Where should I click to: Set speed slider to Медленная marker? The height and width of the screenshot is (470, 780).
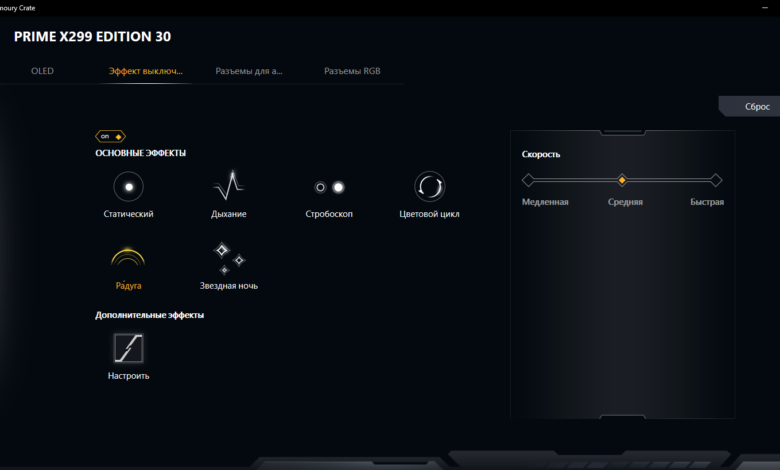pos(528,180)
